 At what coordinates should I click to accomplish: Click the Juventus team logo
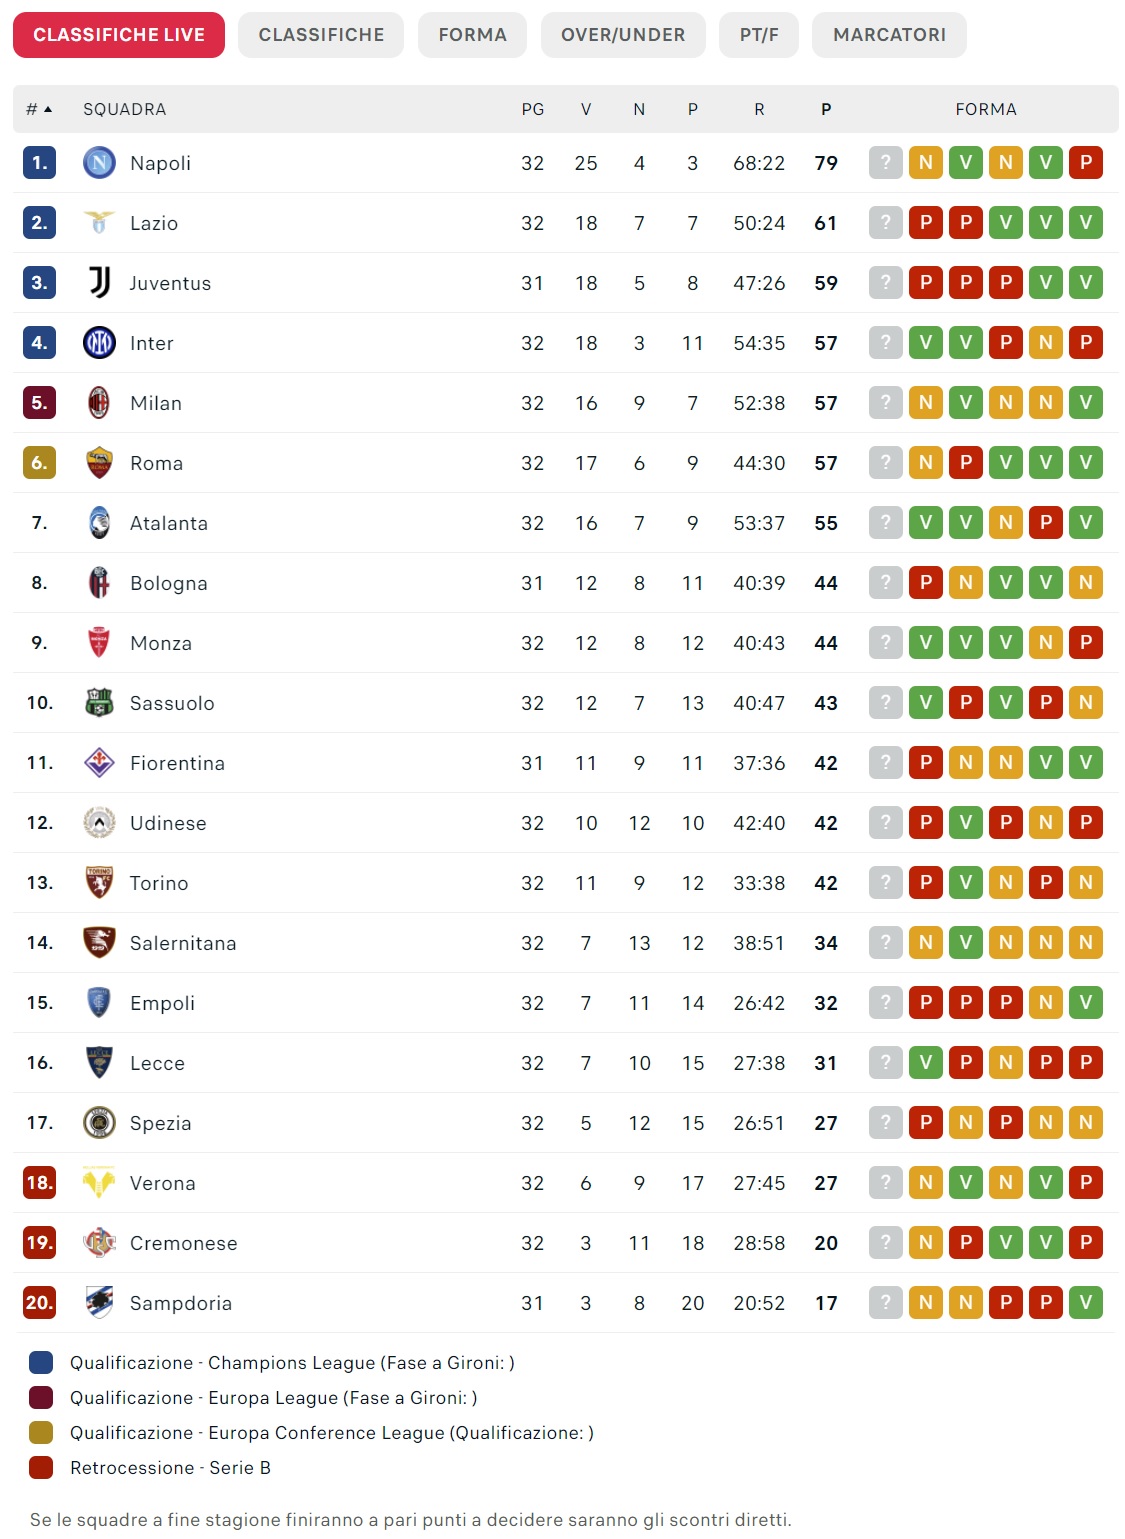tap(99, 283)
